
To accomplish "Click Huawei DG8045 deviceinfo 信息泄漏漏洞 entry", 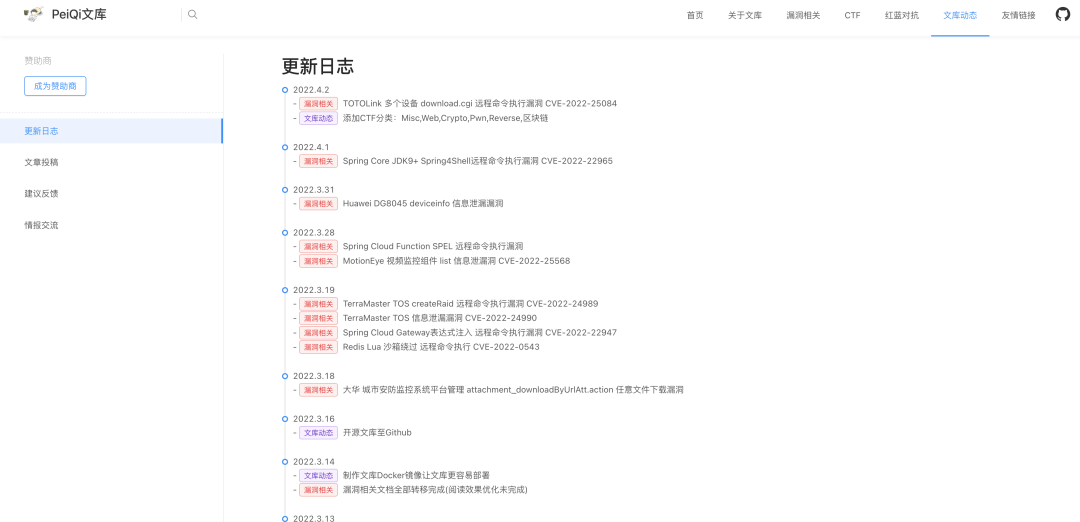I will click(x=424, y=204).
